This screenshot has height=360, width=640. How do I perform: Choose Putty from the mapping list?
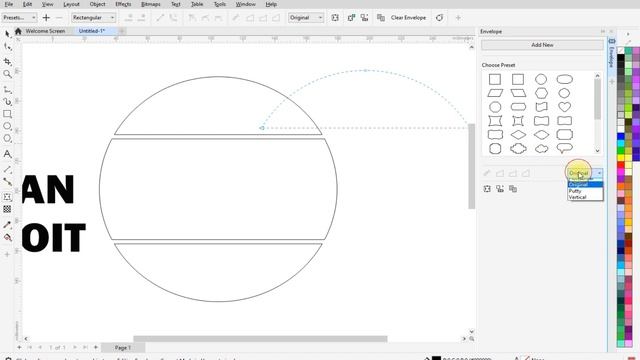coord(585,191)
